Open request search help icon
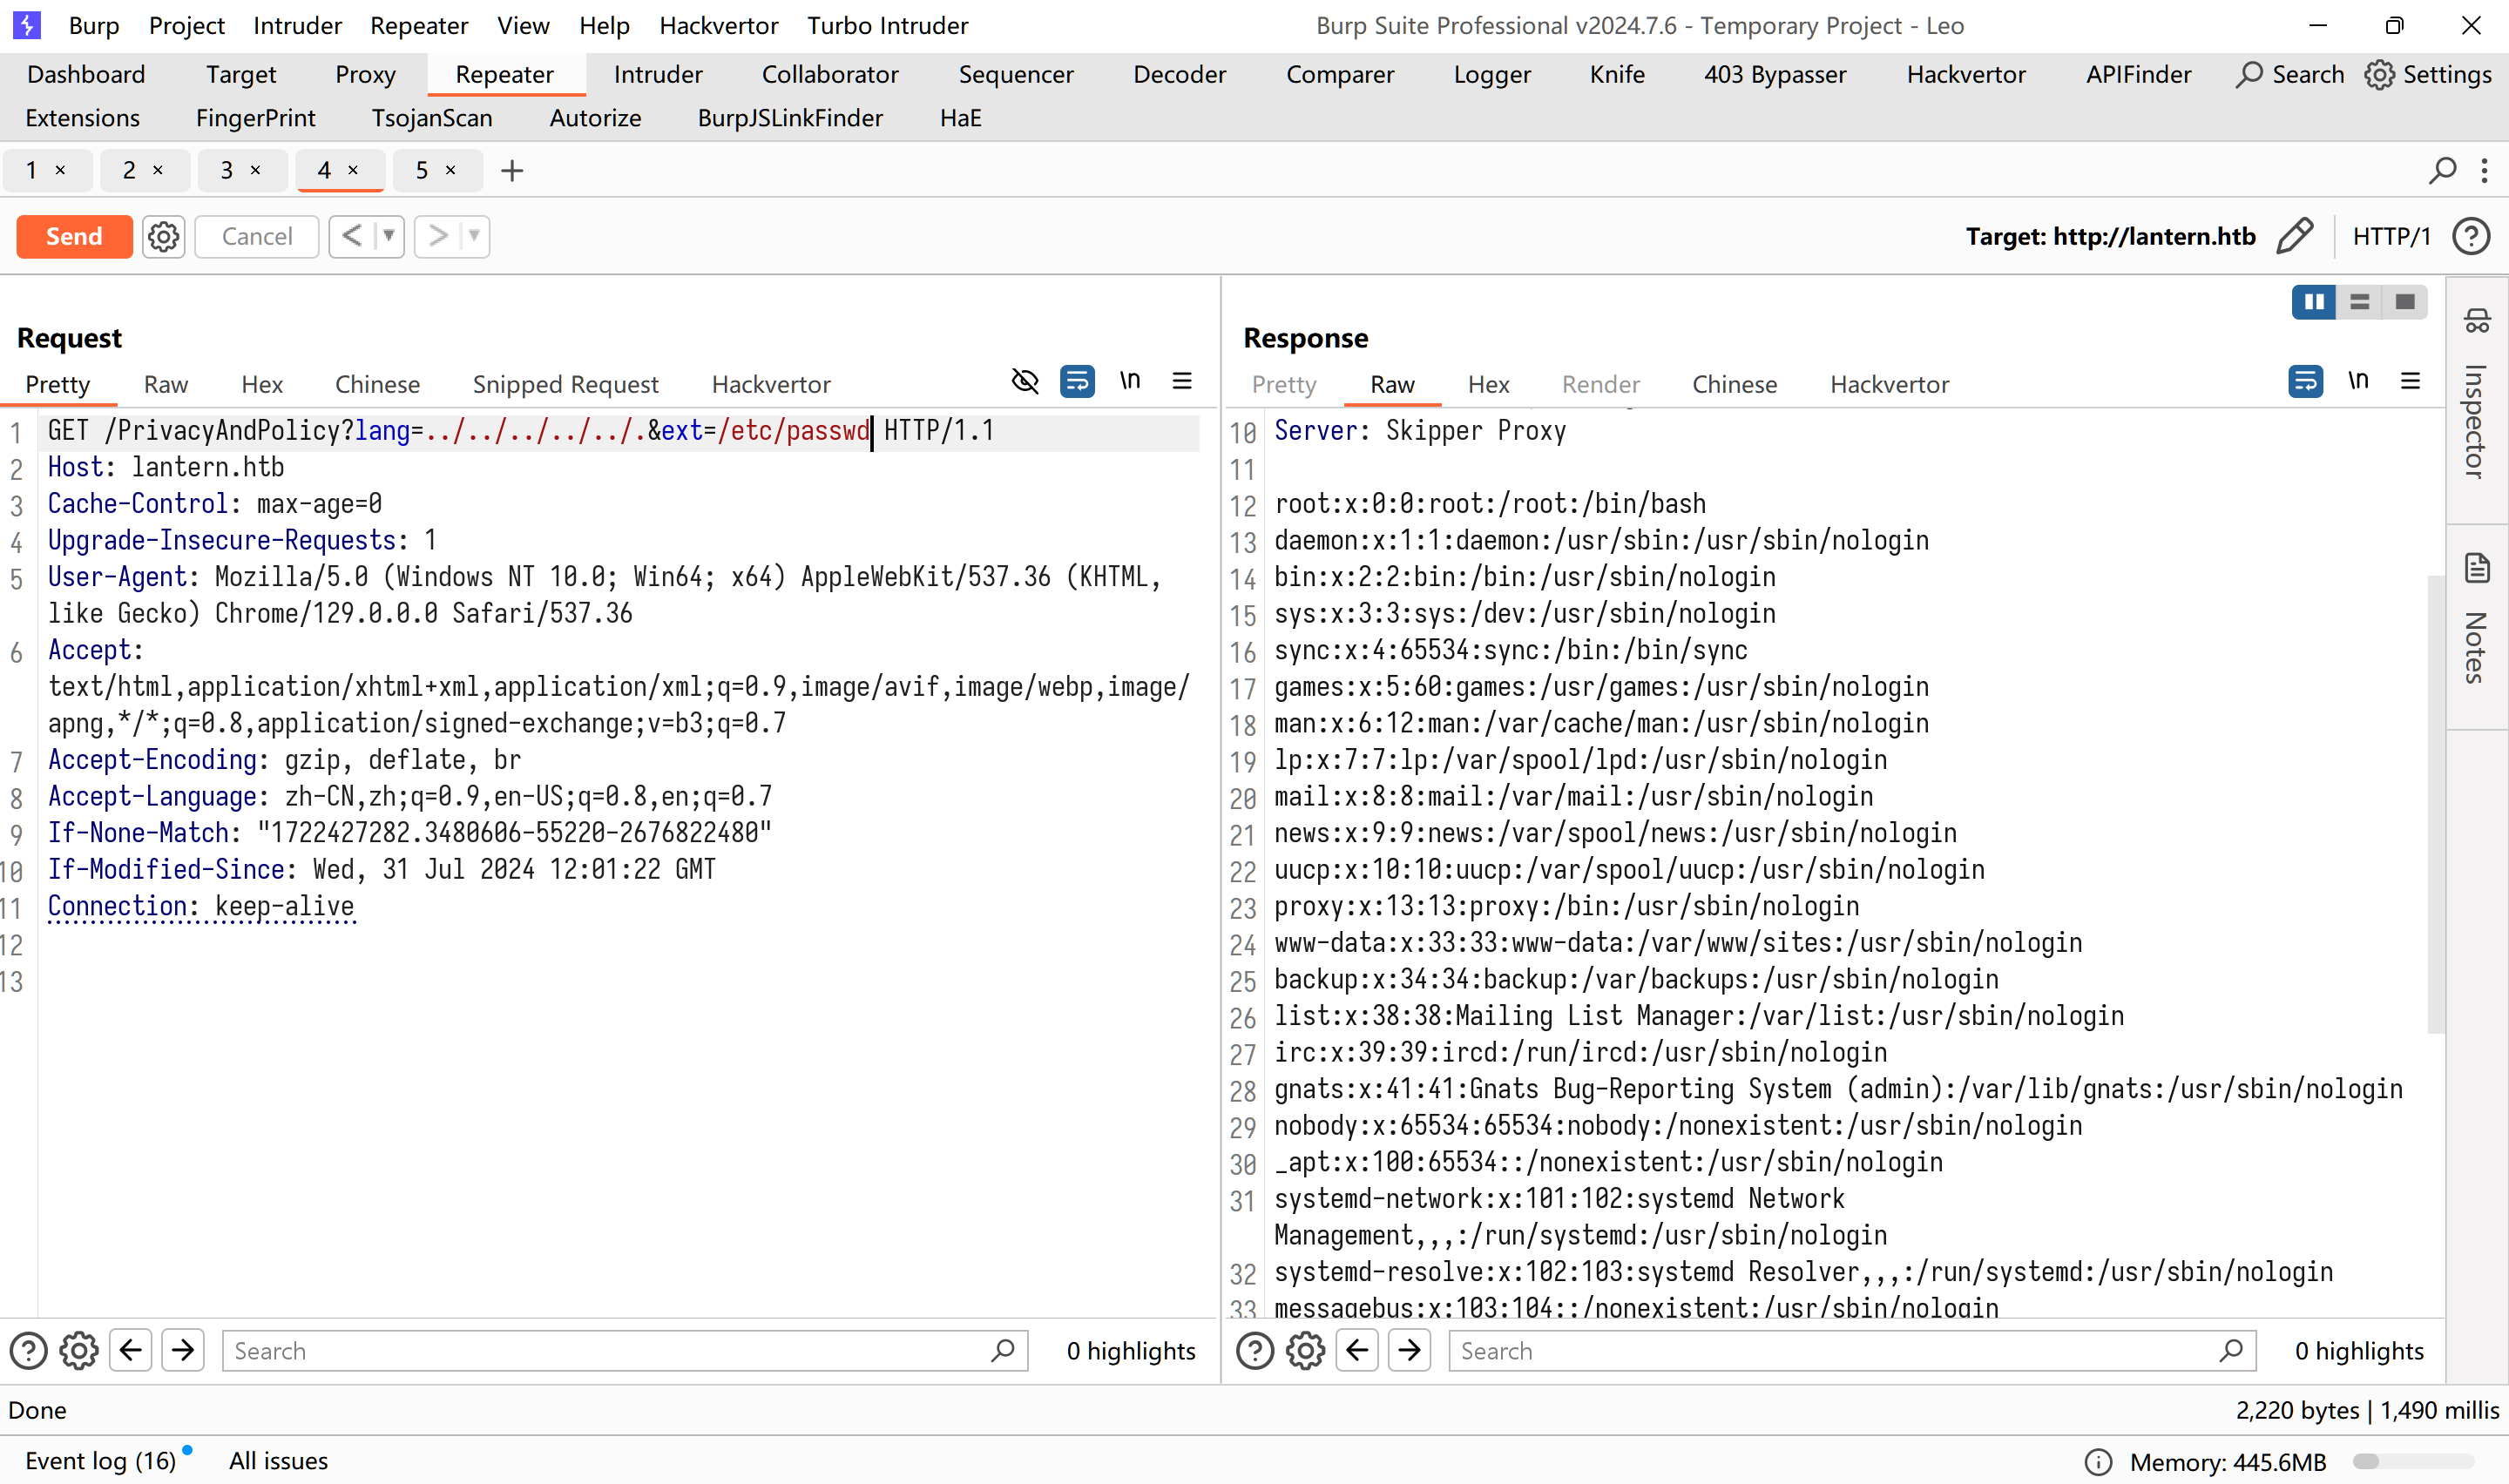The height and width of the screenshot is (1484, 2509). [x=29, y=1351]
